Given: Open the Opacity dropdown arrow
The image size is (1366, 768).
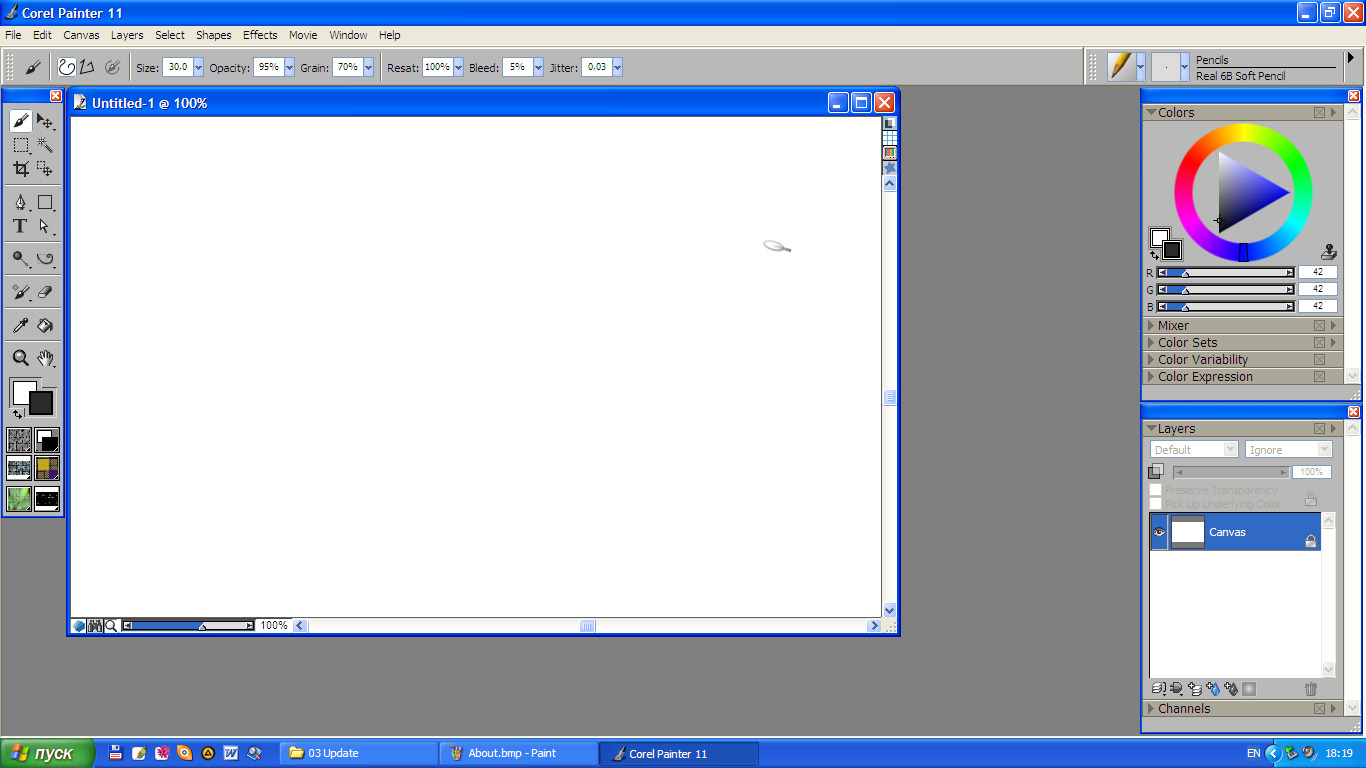Looking at the screenshot, I should point(289,67).
